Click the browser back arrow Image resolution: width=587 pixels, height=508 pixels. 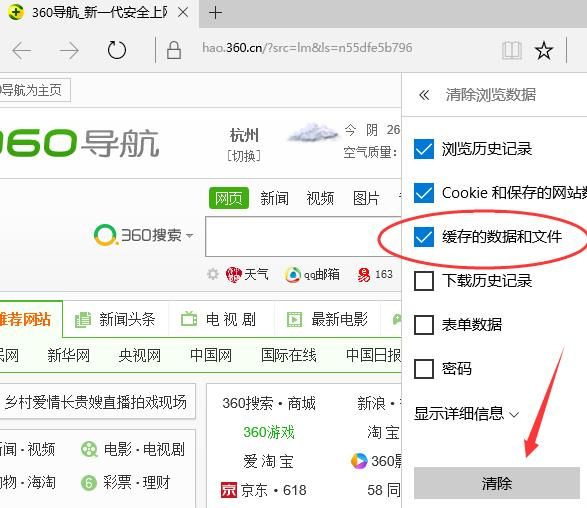click(21, 50)
